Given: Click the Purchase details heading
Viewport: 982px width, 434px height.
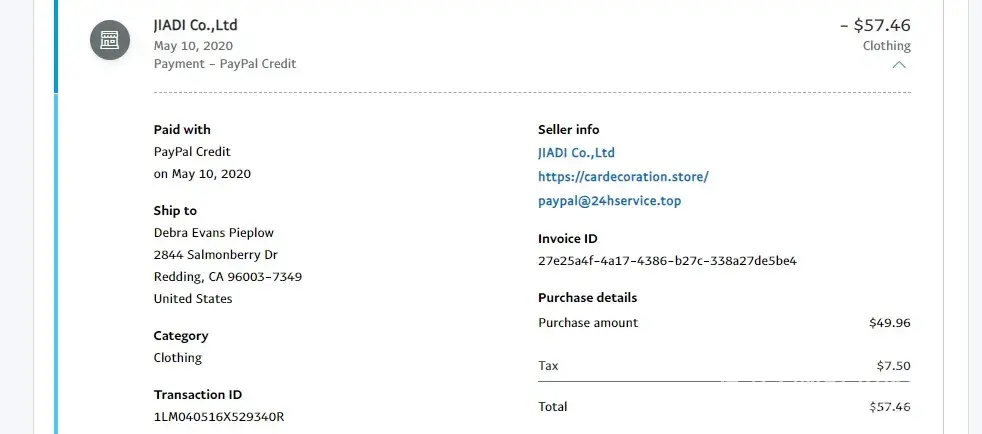Looking at the screenshot, I should click(x=587, y=298).
